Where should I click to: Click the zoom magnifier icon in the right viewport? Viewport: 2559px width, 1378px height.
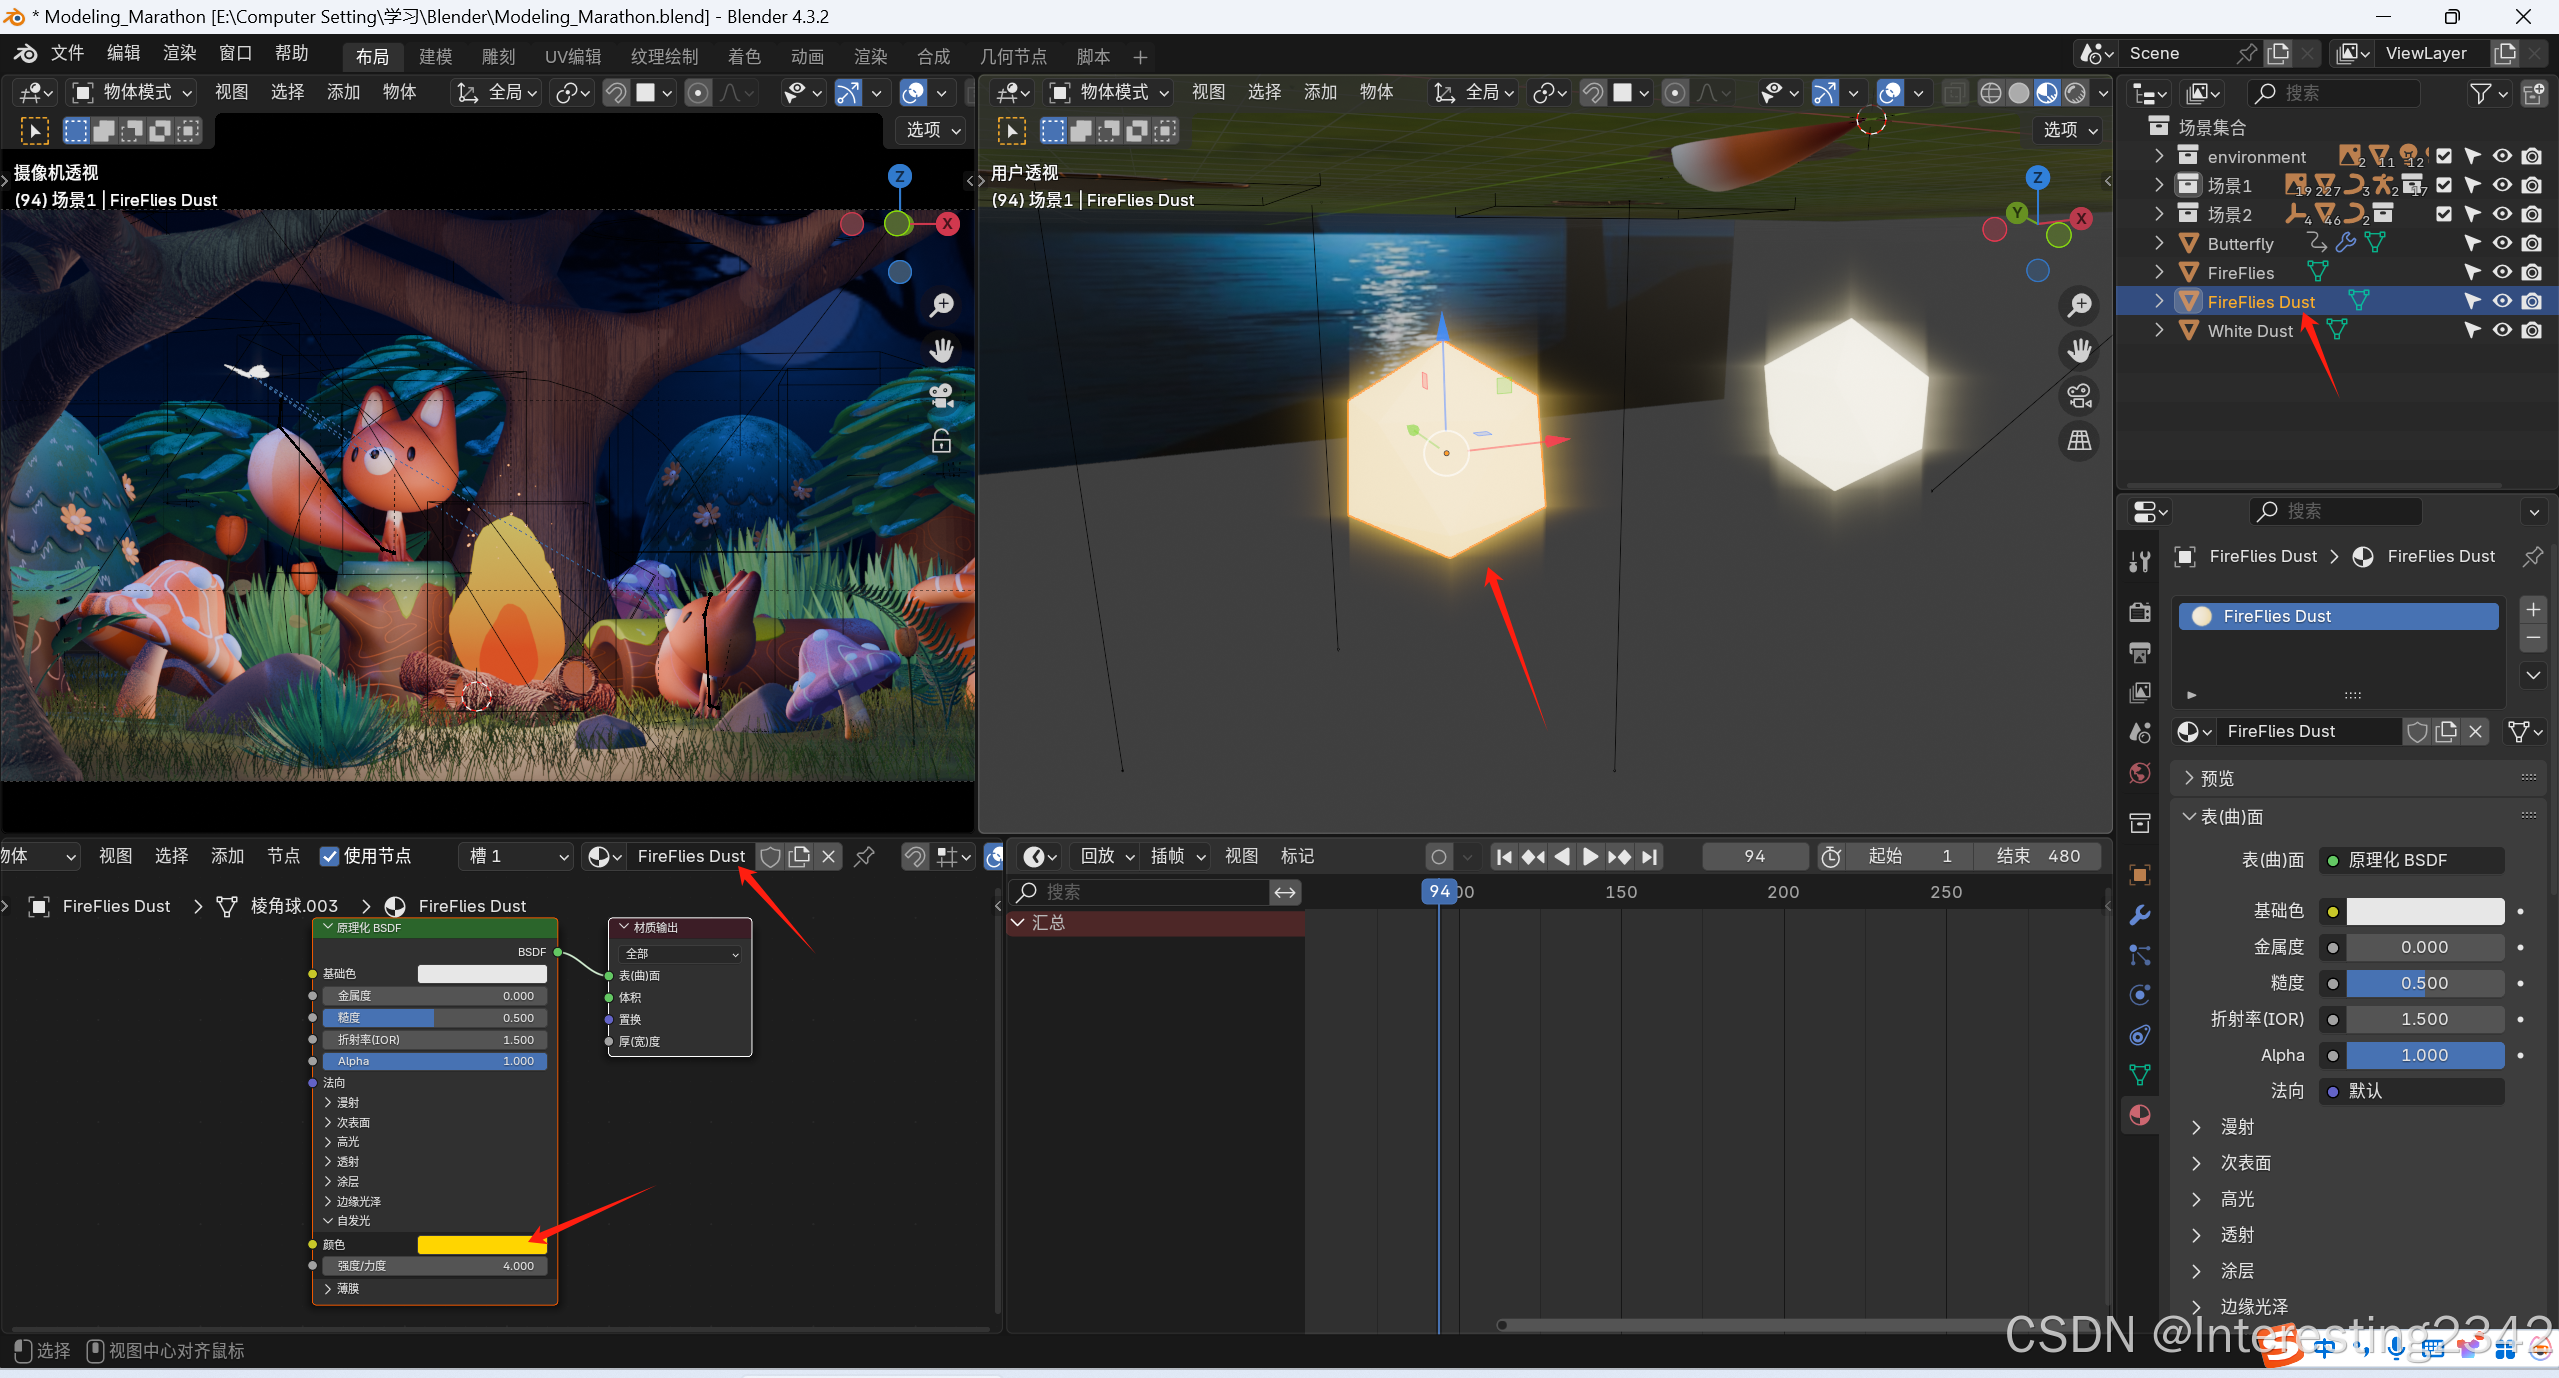tap(2079, 305)
